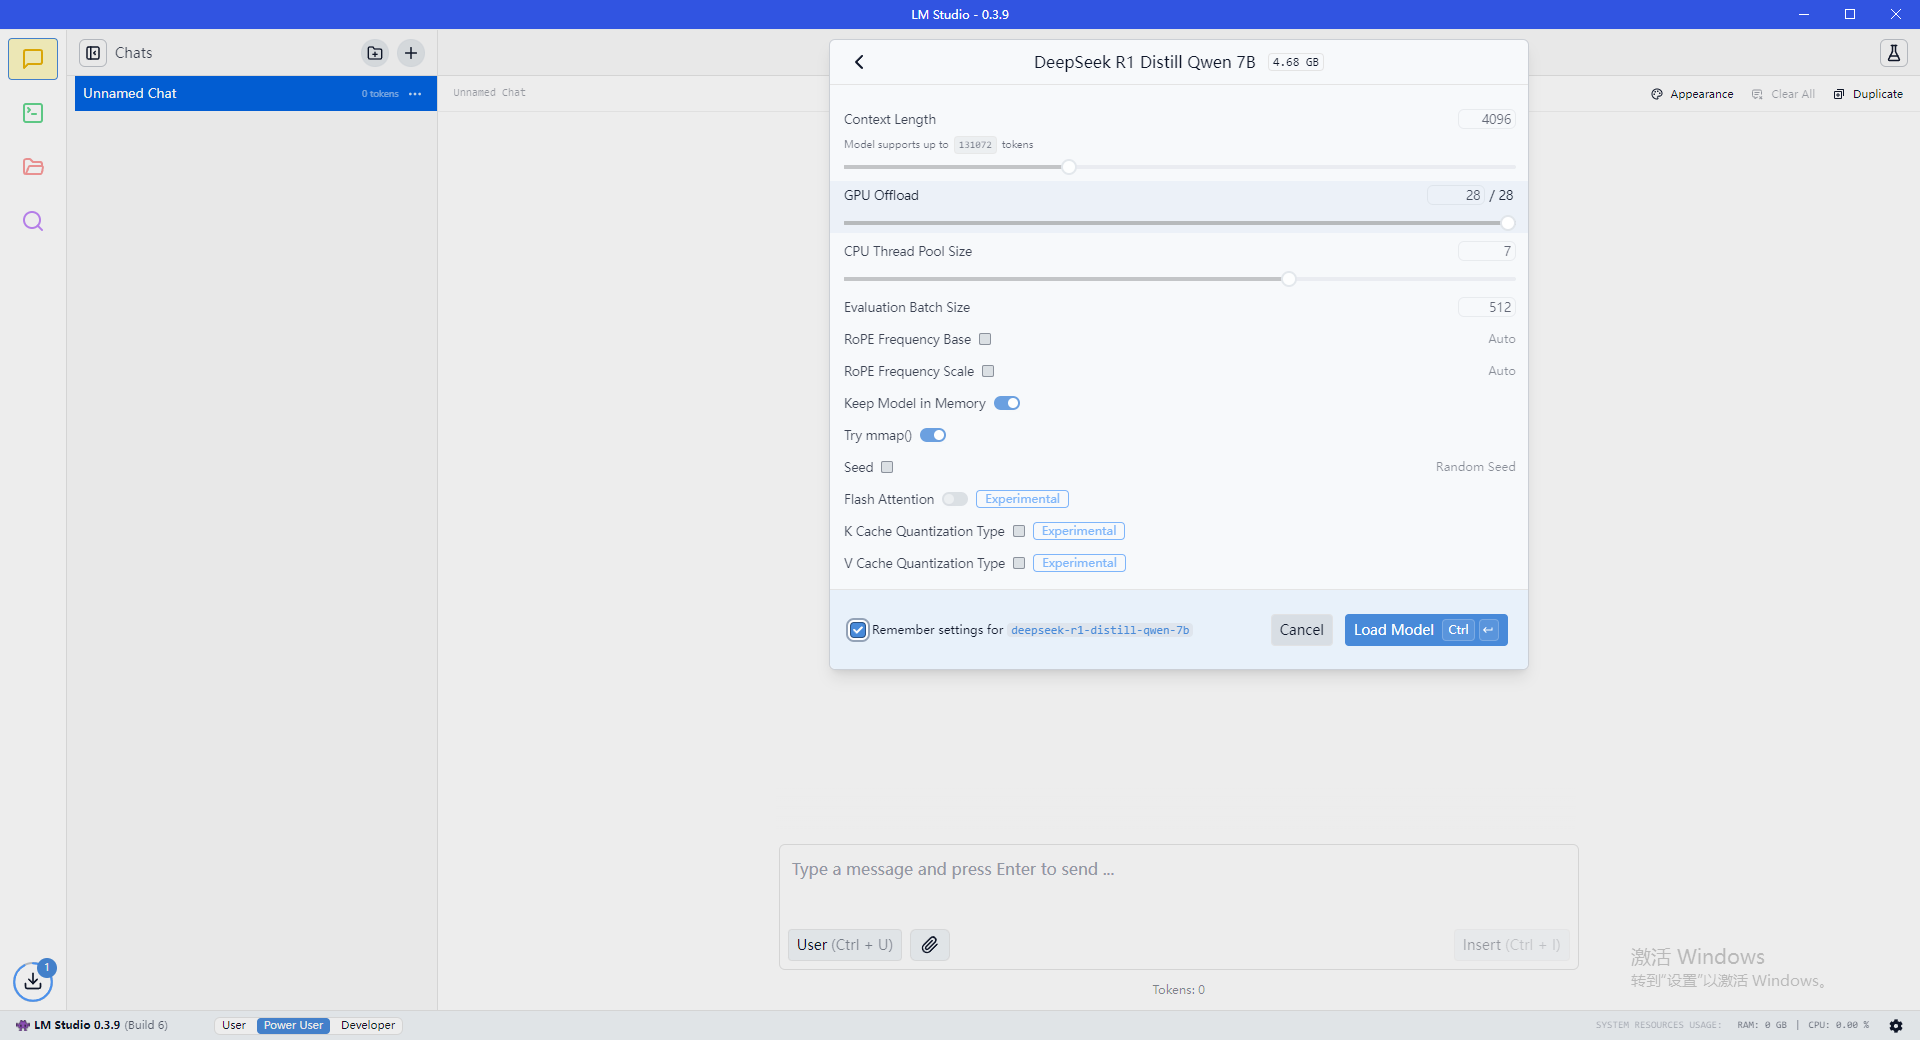Click Evaluation Batch Size value field
The width and height of the screenshot is (1920, 1040).
1486,307
